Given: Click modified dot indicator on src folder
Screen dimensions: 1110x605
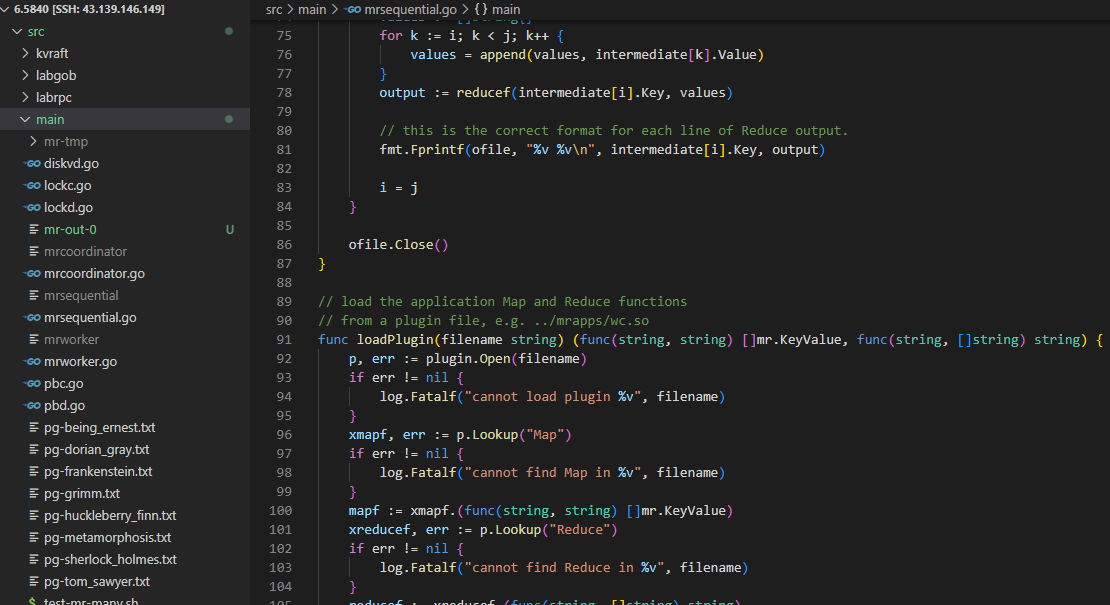Looking at the screenshot, I should tap(229, 31).
